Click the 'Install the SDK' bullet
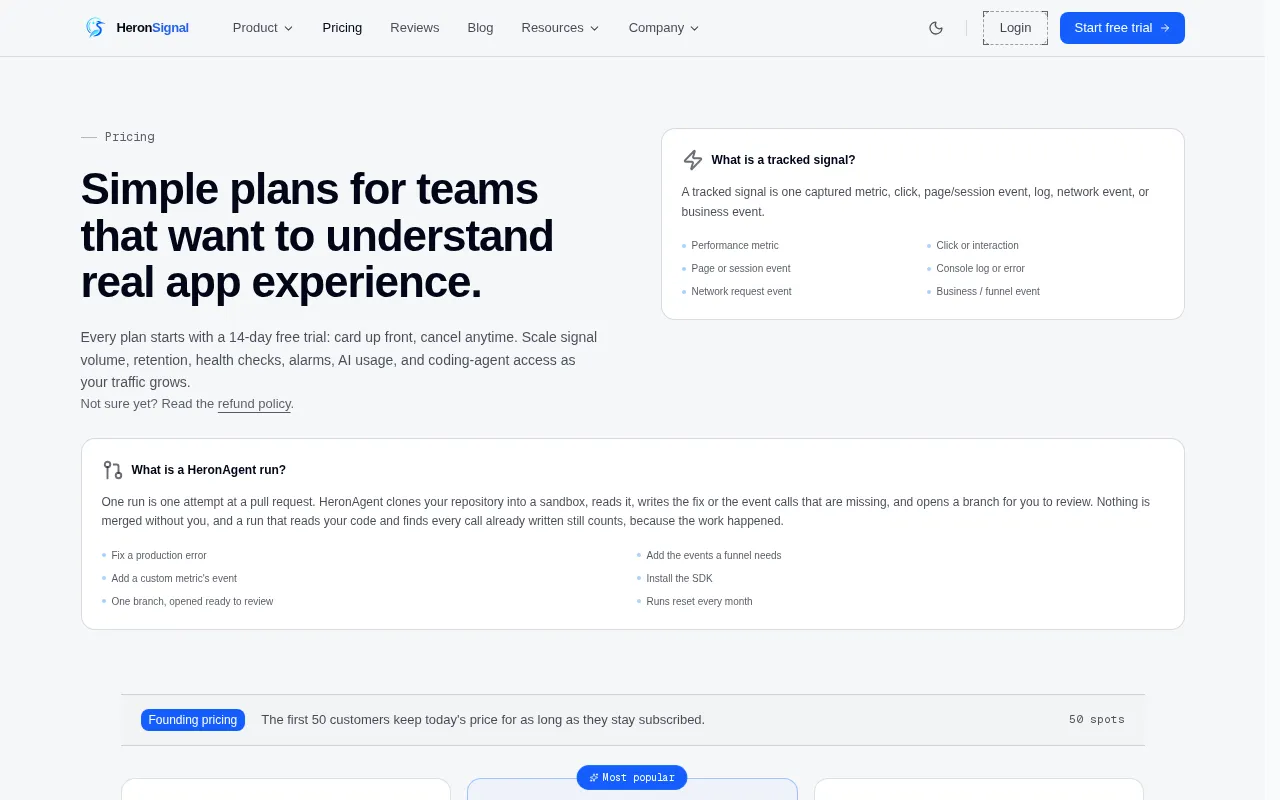Image resolution: width=1280 pixels, height=800 pixels. click(x=679, y=579)
